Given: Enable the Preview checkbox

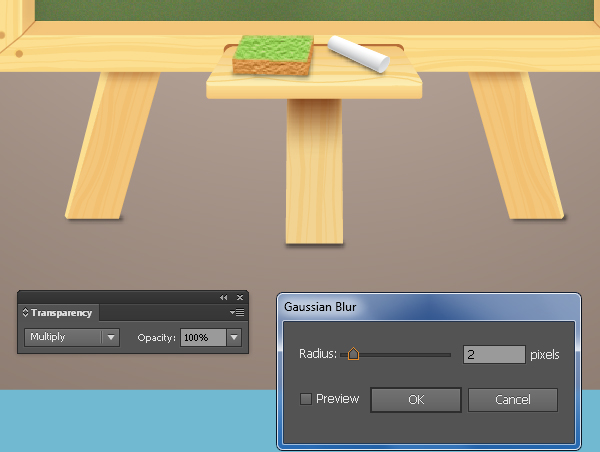Looking at the screenshot, I should [306, 399].
